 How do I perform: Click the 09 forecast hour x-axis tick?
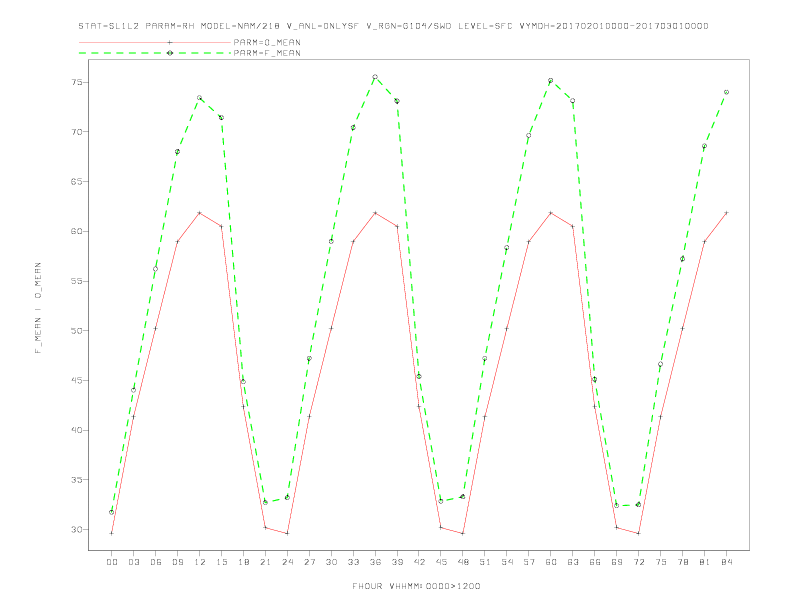click(177, 562)
